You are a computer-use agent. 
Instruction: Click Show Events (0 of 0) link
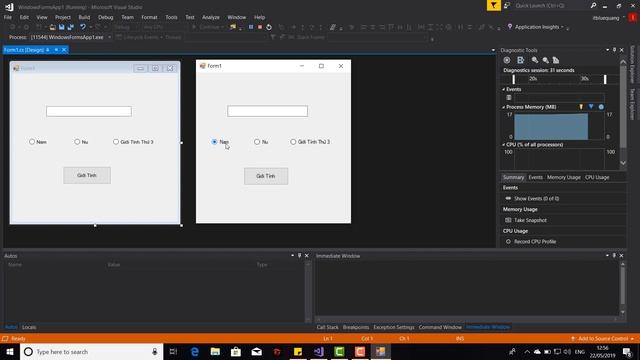tap(536, 198)
